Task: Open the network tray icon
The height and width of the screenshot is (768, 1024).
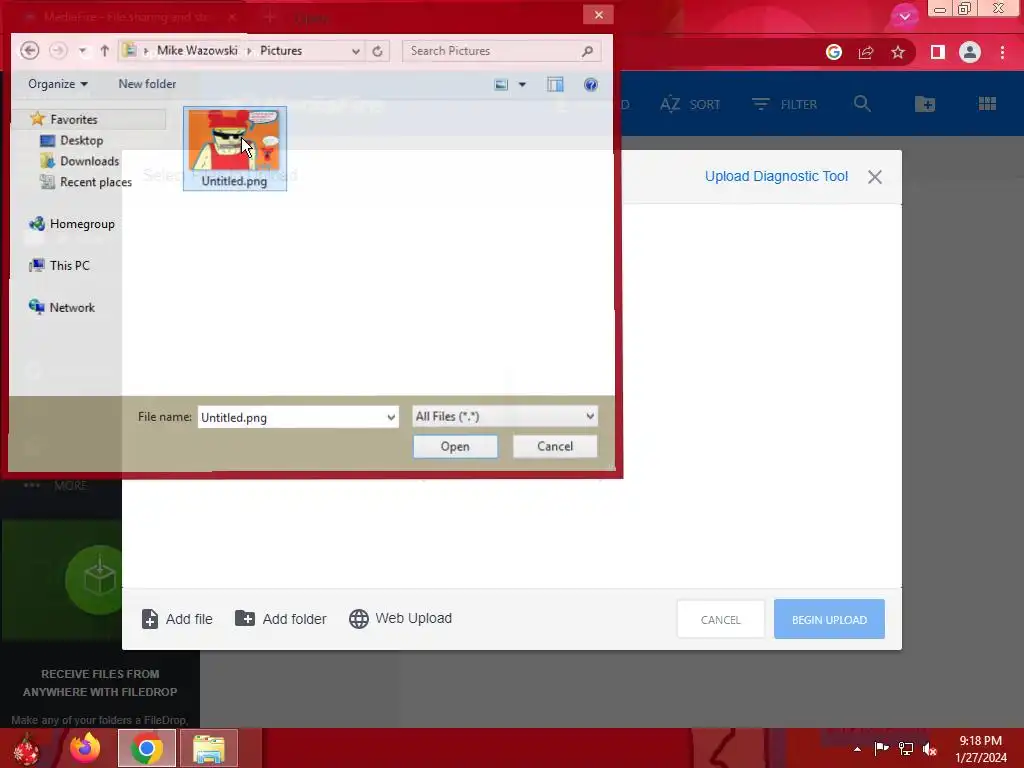Action: point(906,749)
